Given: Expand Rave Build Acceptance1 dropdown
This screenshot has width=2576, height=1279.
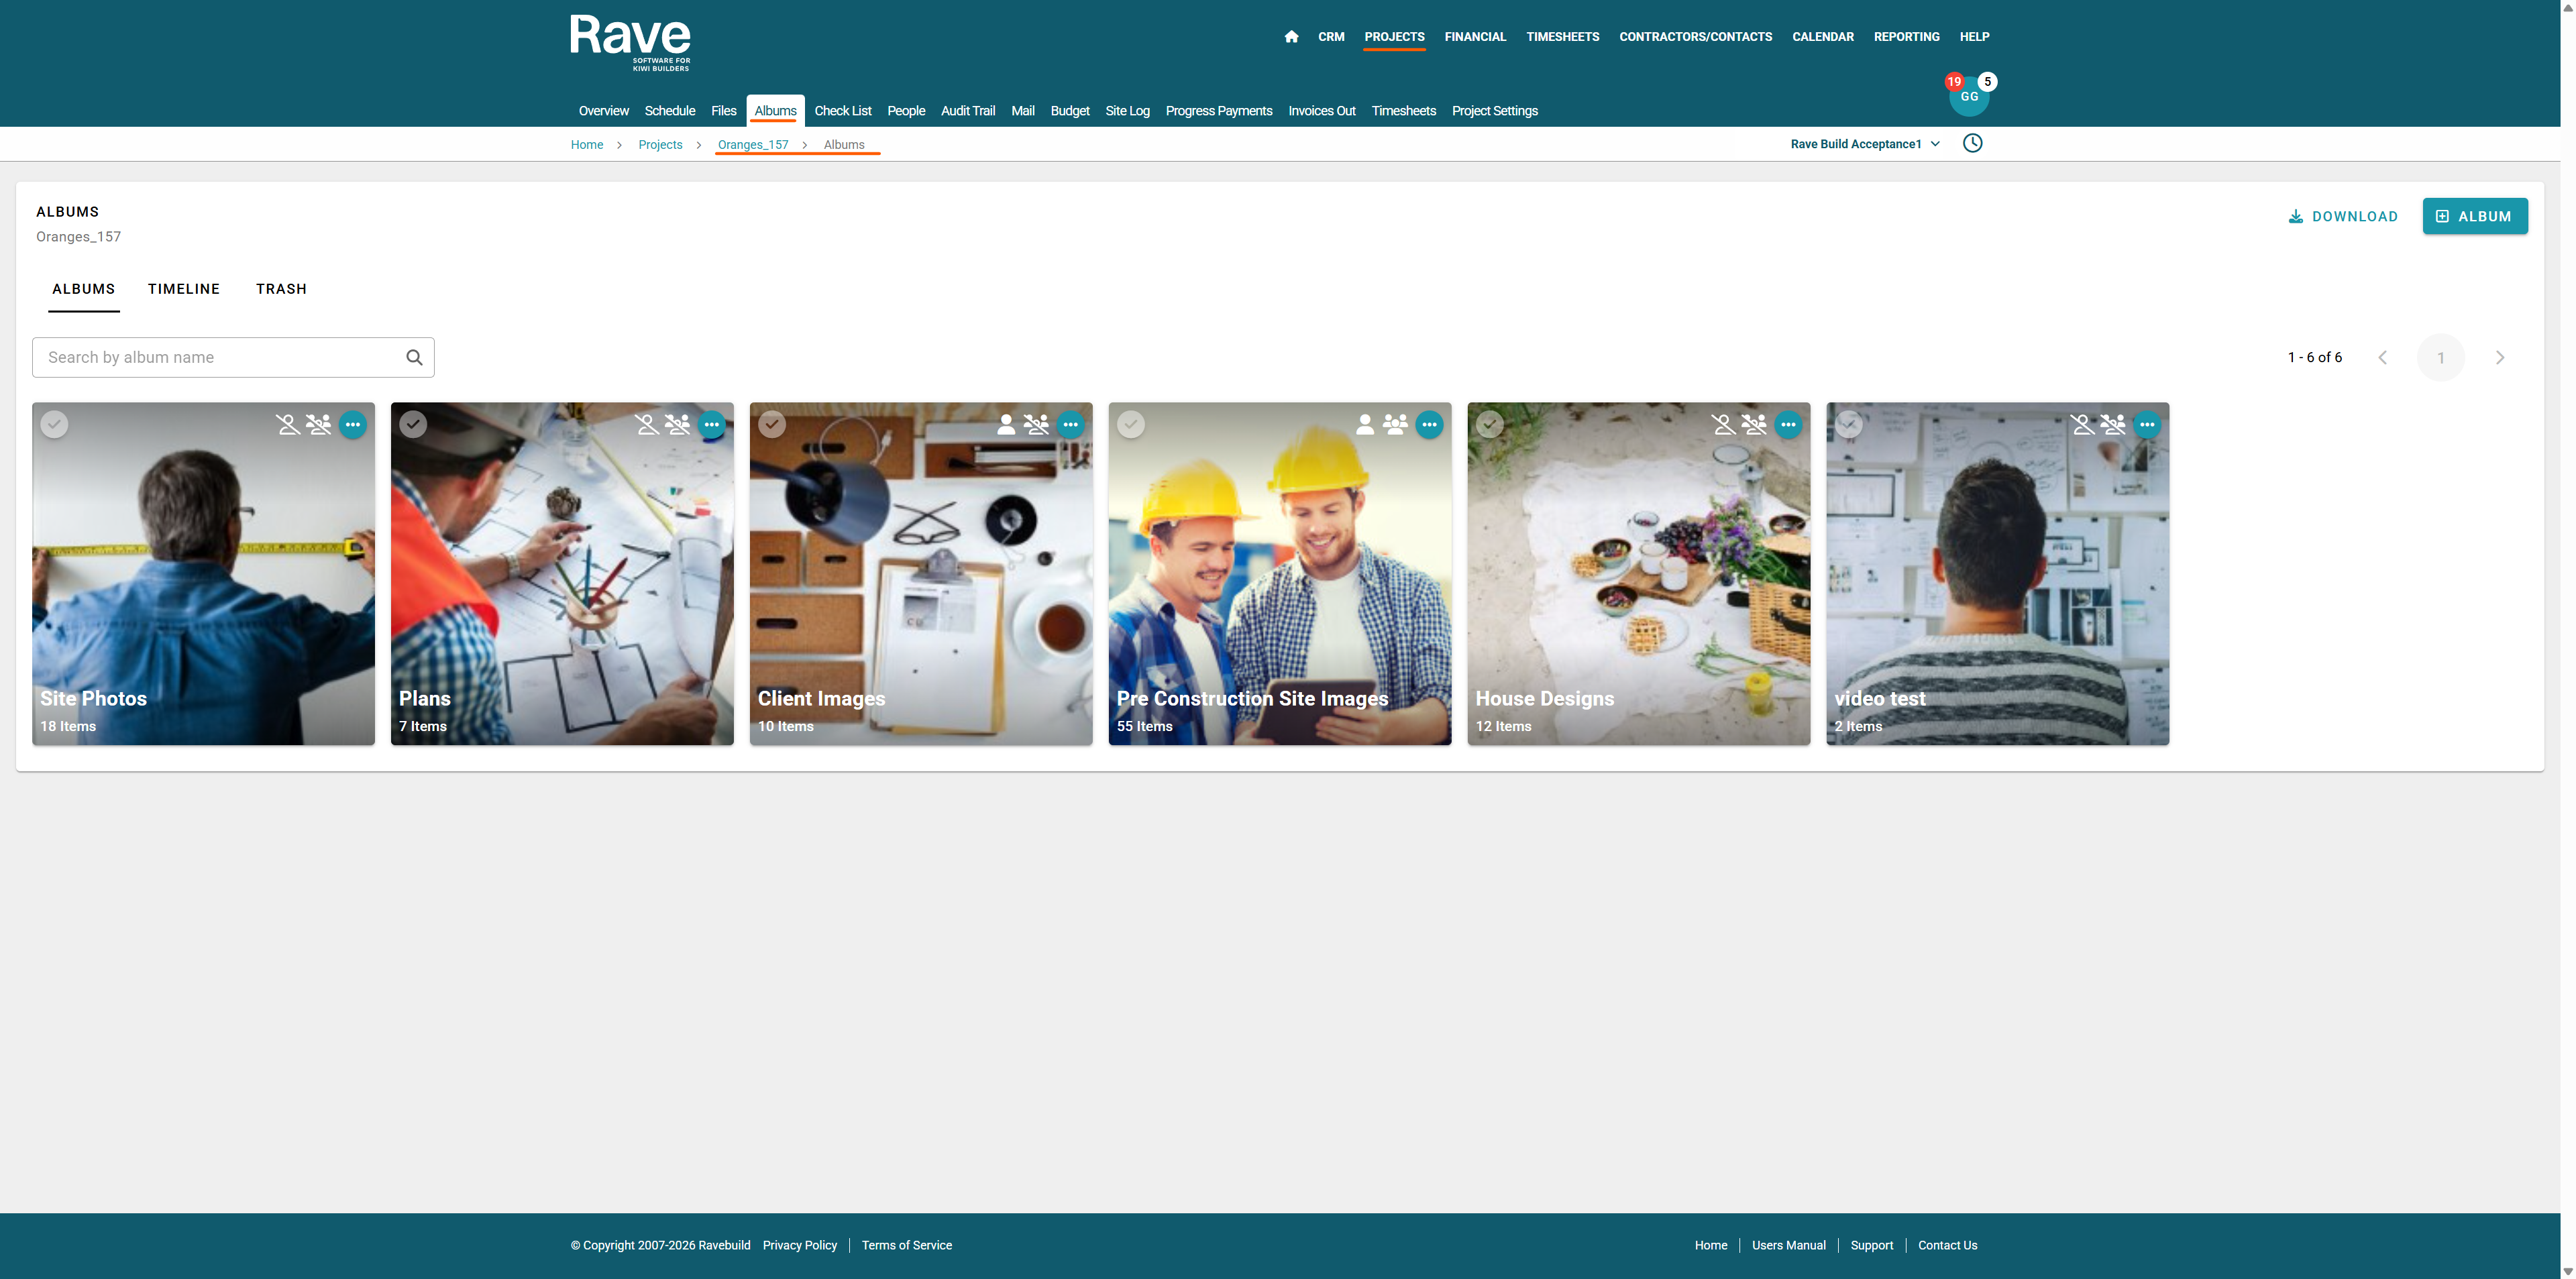Looking at the screenshot, I should point(1865,144).
